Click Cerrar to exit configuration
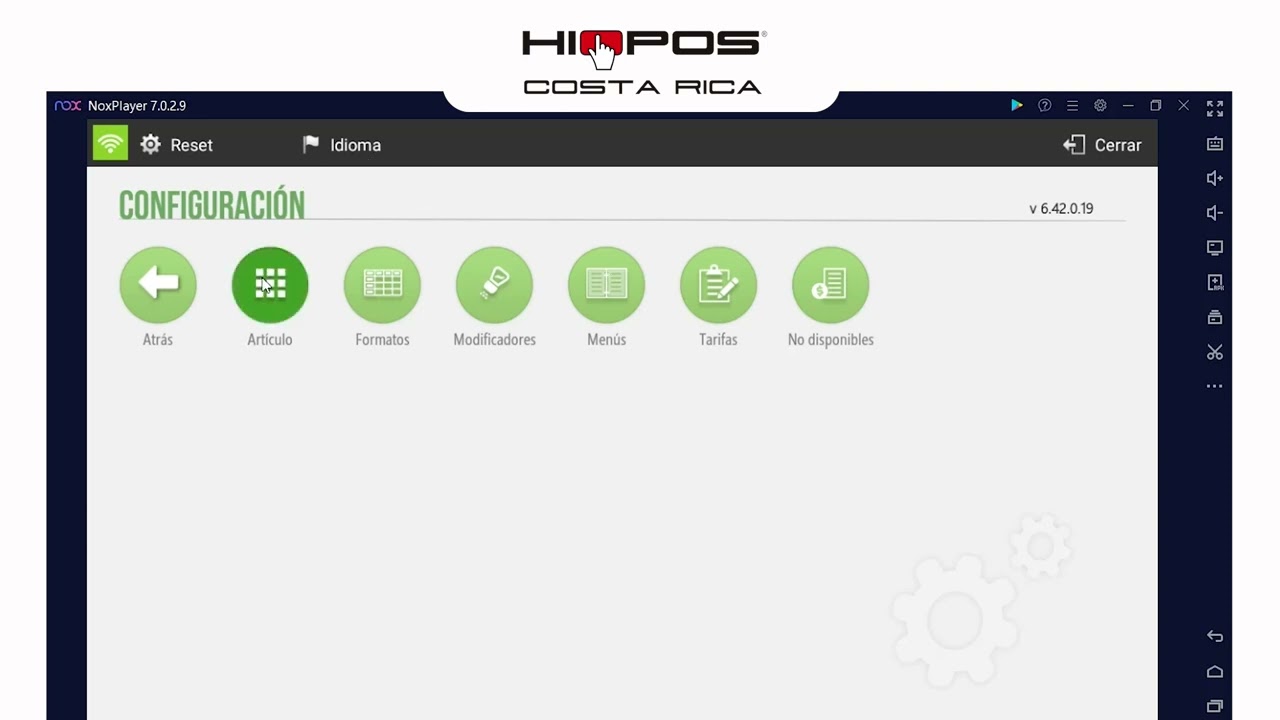Viewport: 1280px width, 720px height. (x=1102, y=145)
